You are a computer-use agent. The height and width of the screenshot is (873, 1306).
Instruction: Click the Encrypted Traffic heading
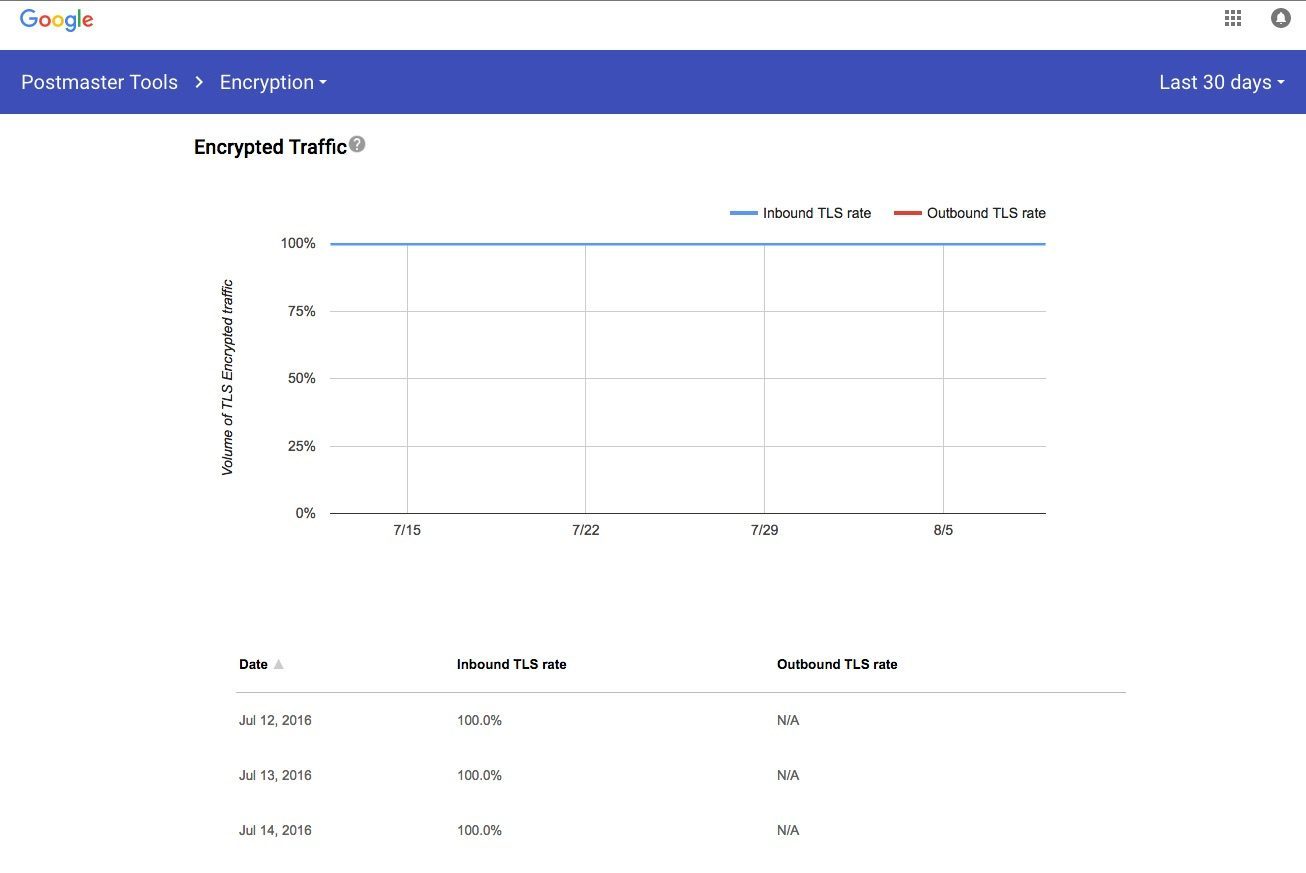pos(270,147)
